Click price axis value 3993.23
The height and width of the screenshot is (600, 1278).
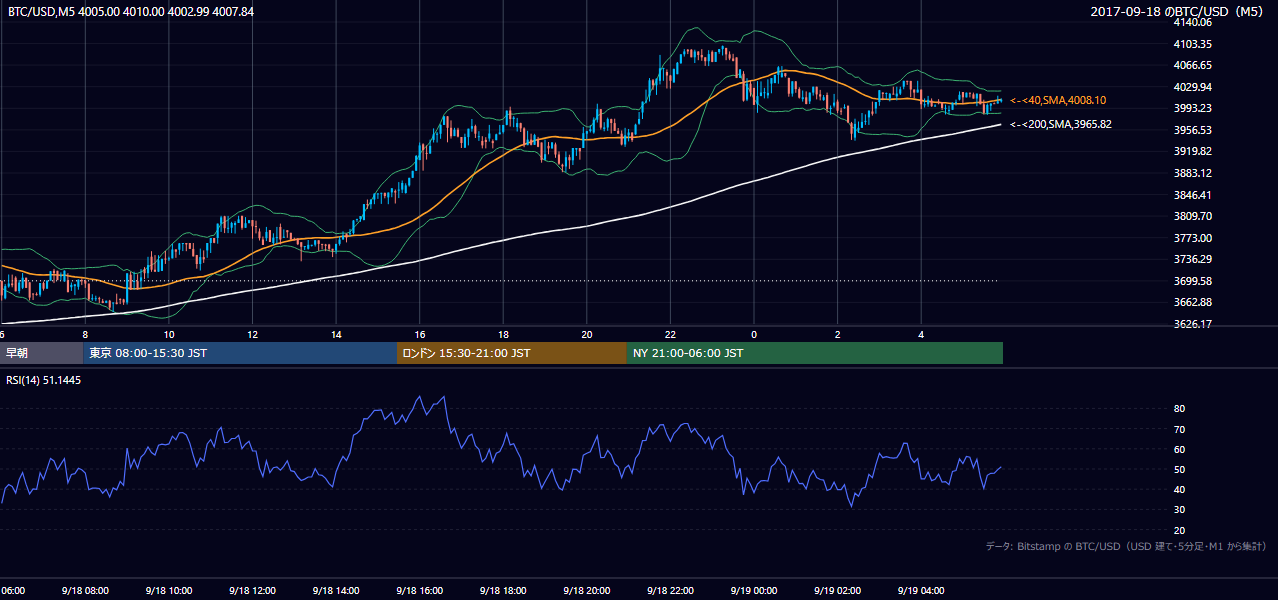click(1193, 108)
